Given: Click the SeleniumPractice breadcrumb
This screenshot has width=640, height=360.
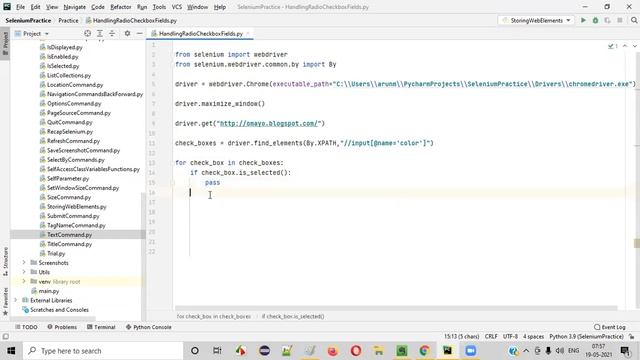Looking at the screenshot, I should [x=29, y=20].
